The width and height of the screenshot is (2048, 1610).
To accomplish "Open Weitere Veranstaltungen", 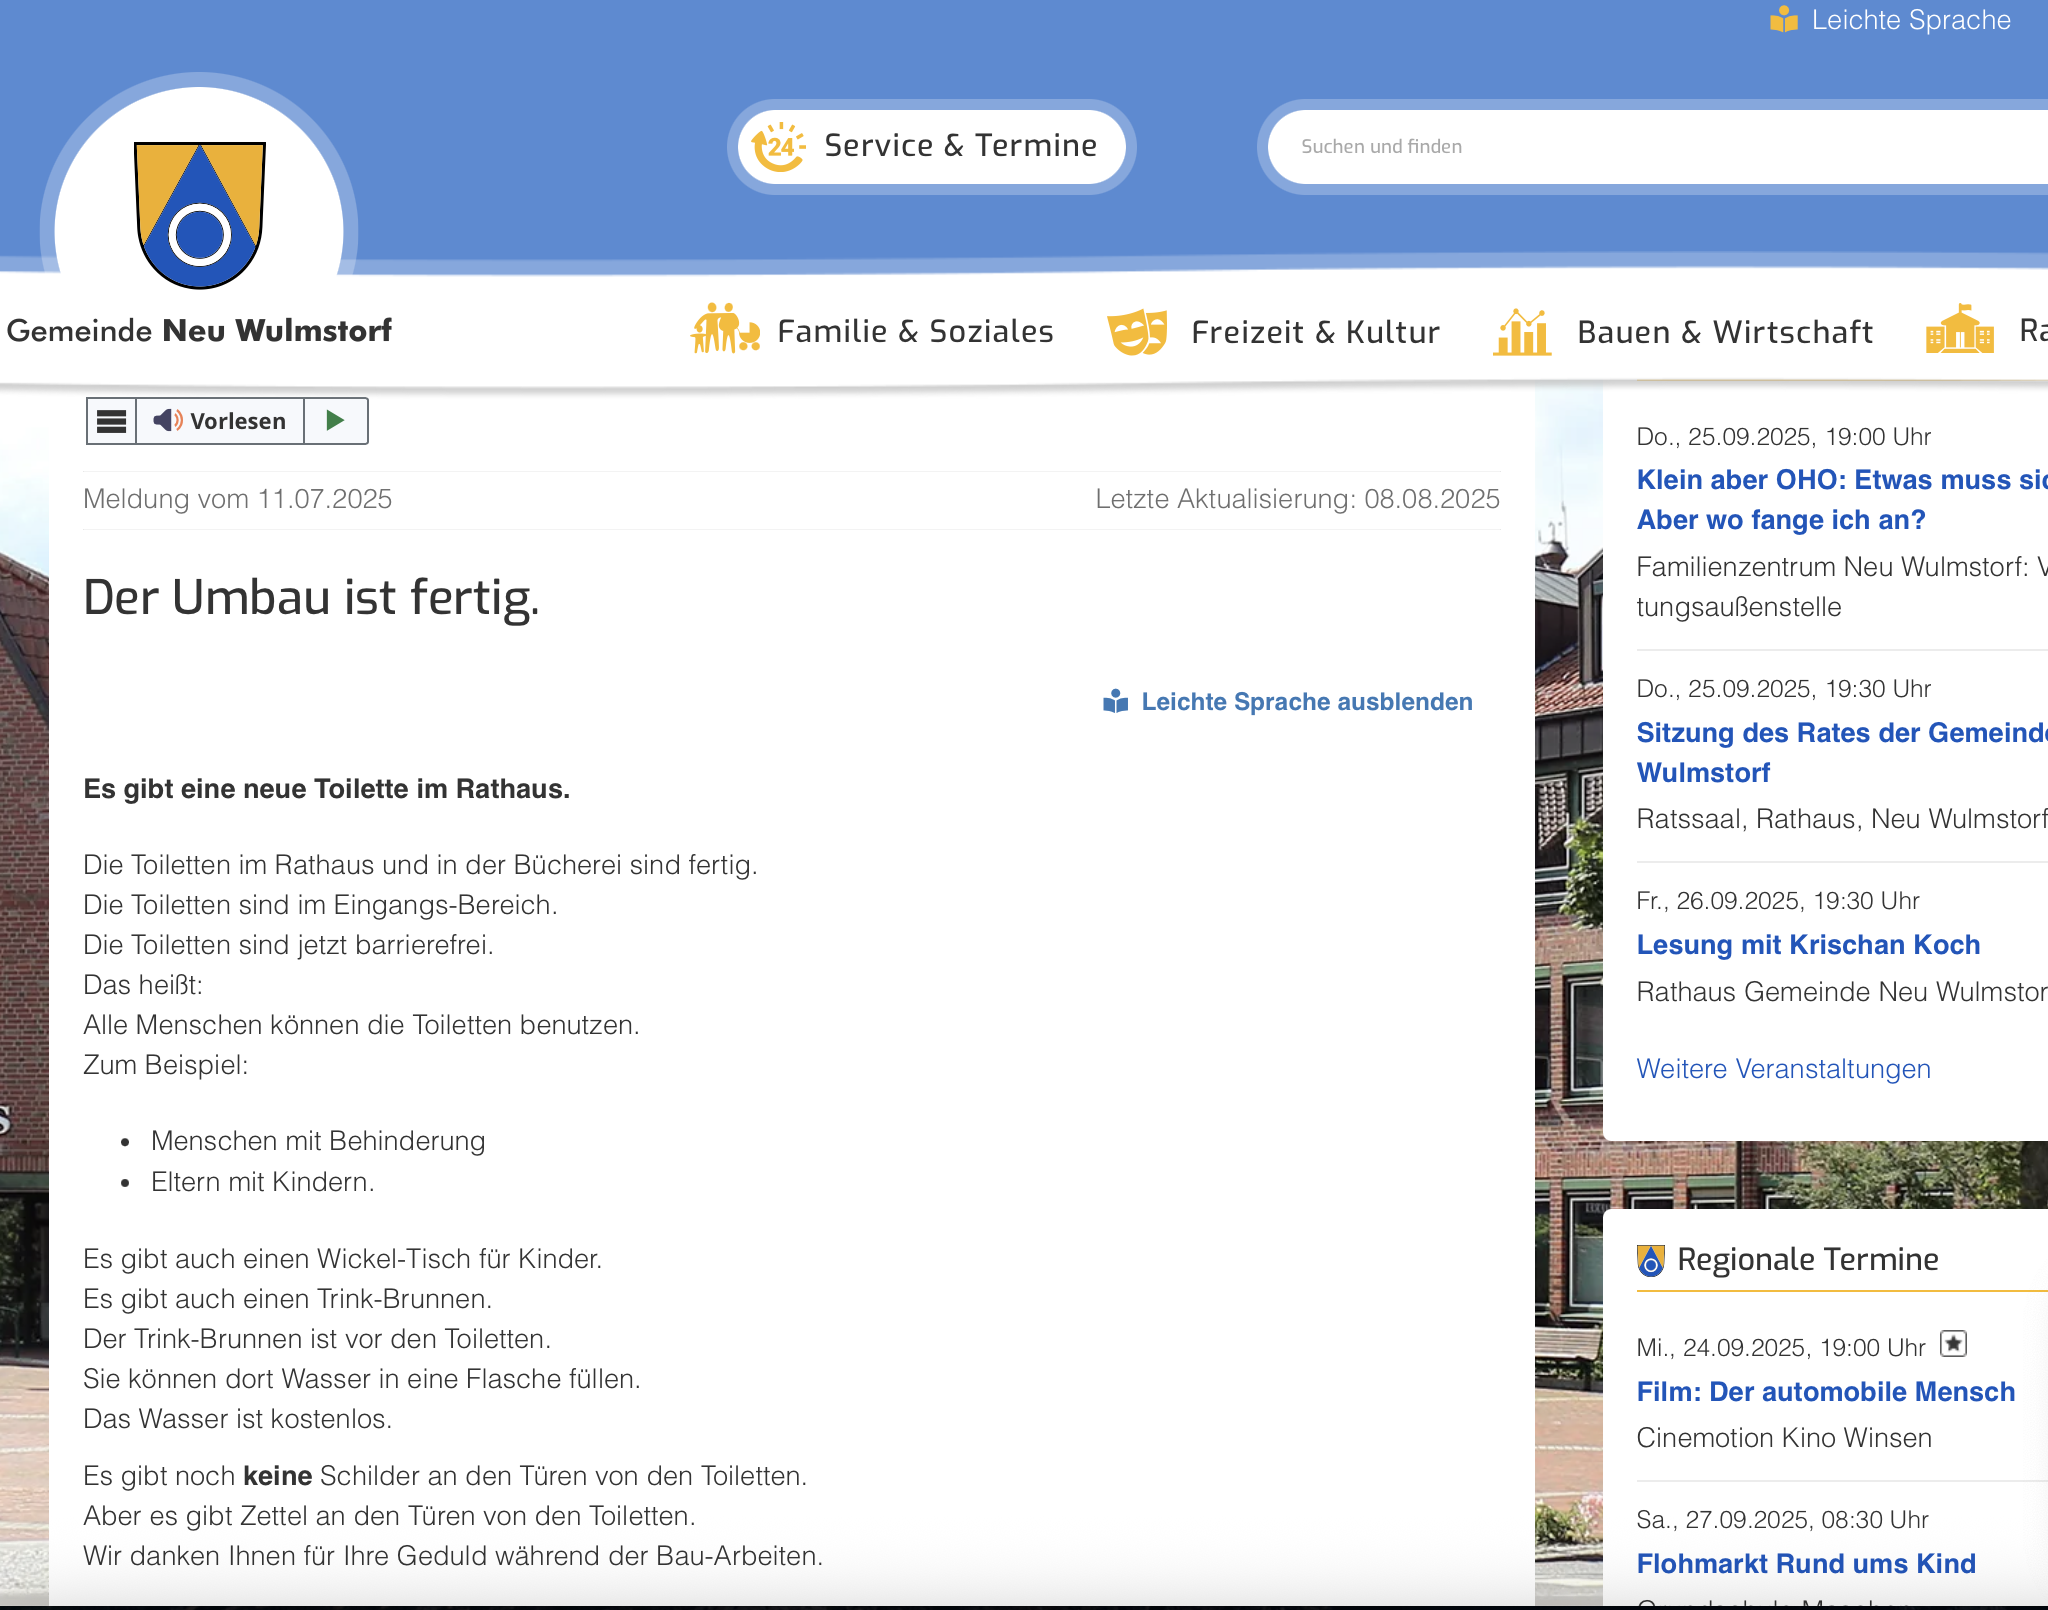I will pyautogui.click(x=1783, y=1068).
